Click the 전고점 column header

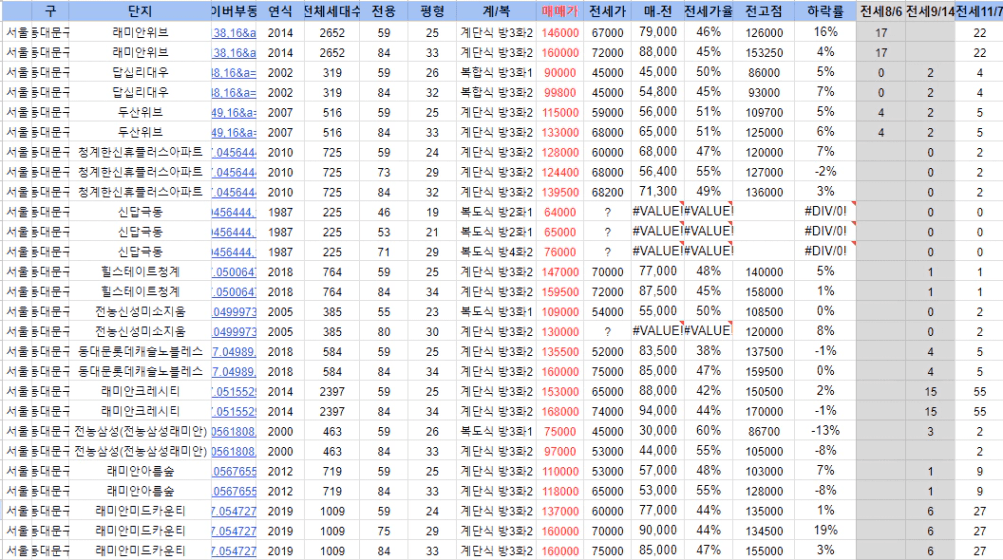pos(764,11)
